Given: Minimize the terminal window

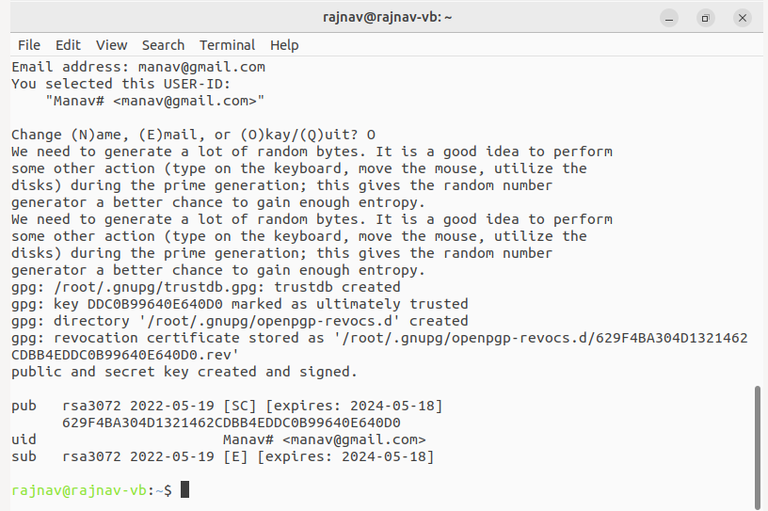Looking at the screenshot, I should click(669, 17).
